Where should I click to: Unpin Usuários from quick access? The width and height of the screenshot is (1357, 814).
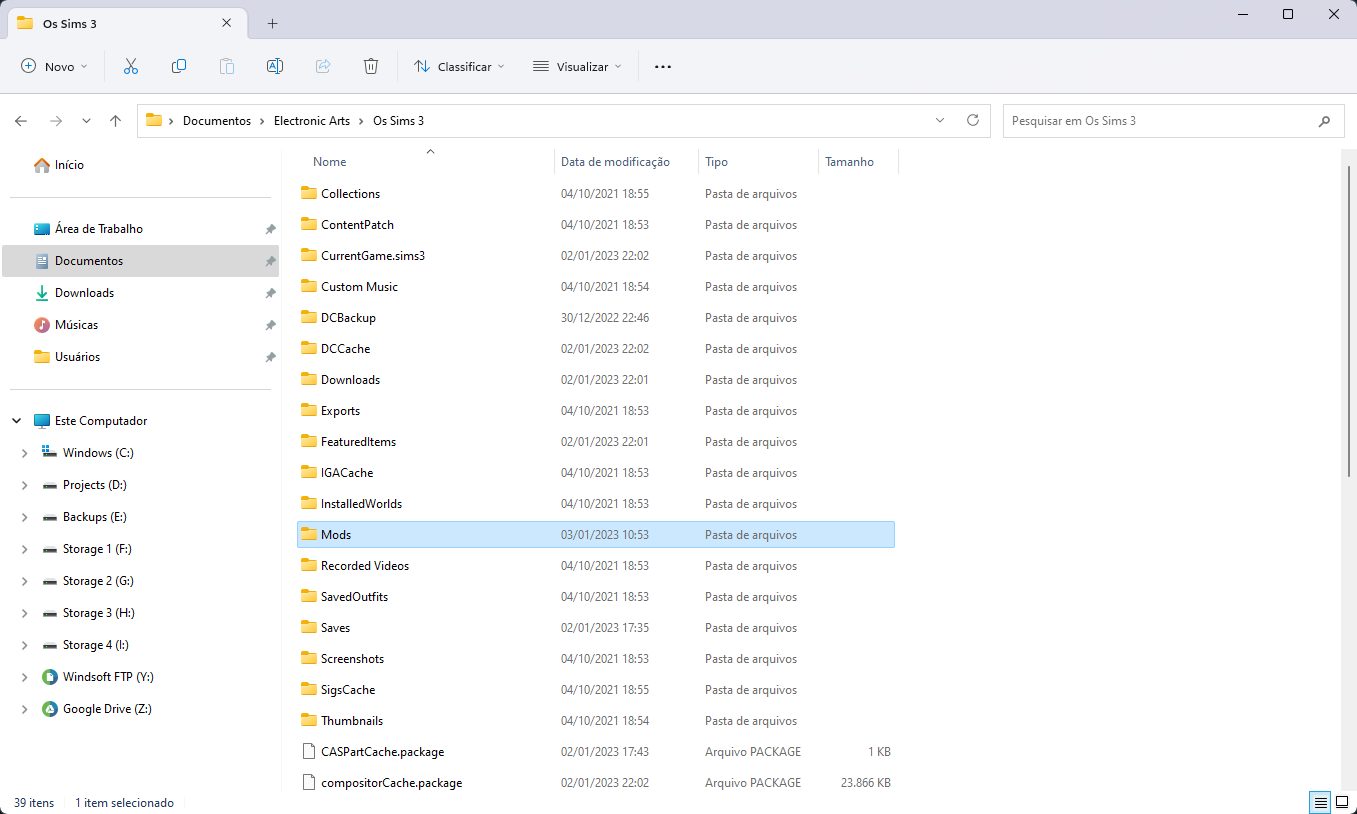tap(270, 357)
